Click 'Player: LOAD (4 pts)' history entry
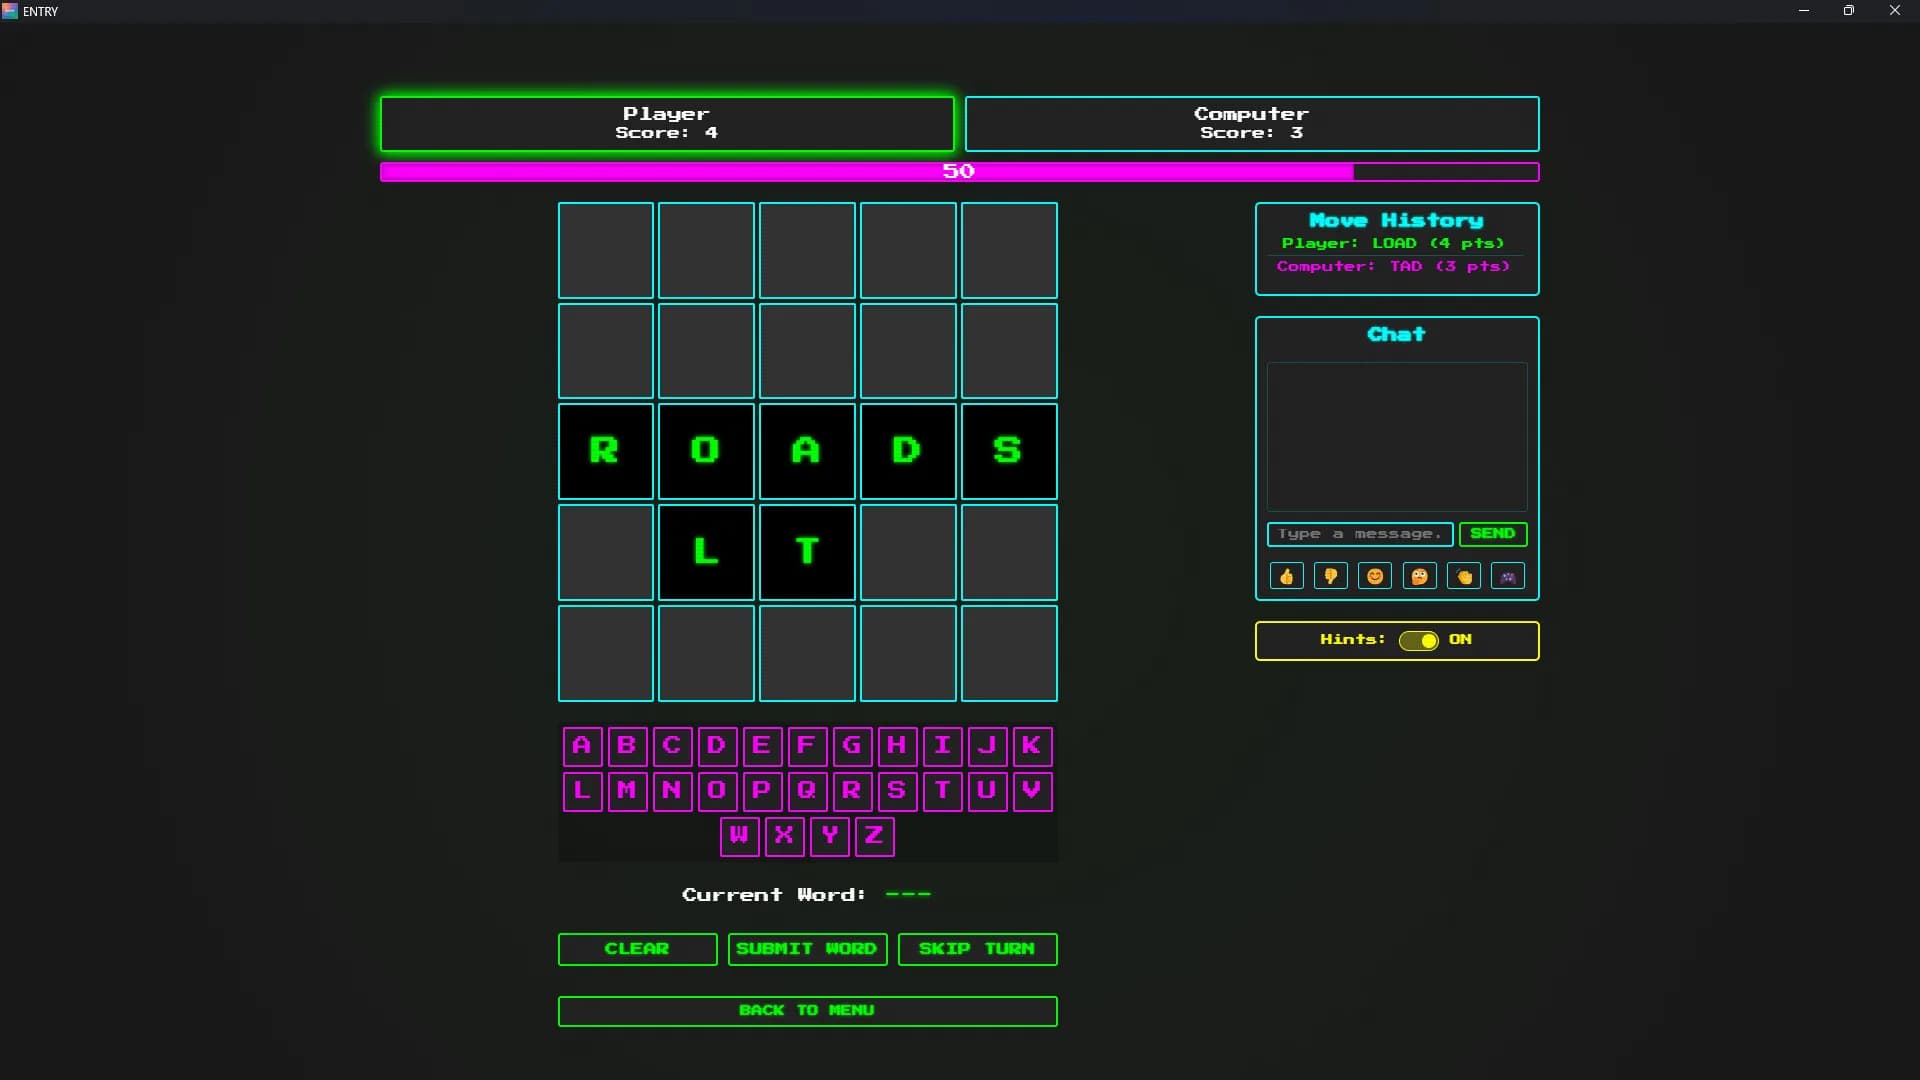 pos(1393,243)
